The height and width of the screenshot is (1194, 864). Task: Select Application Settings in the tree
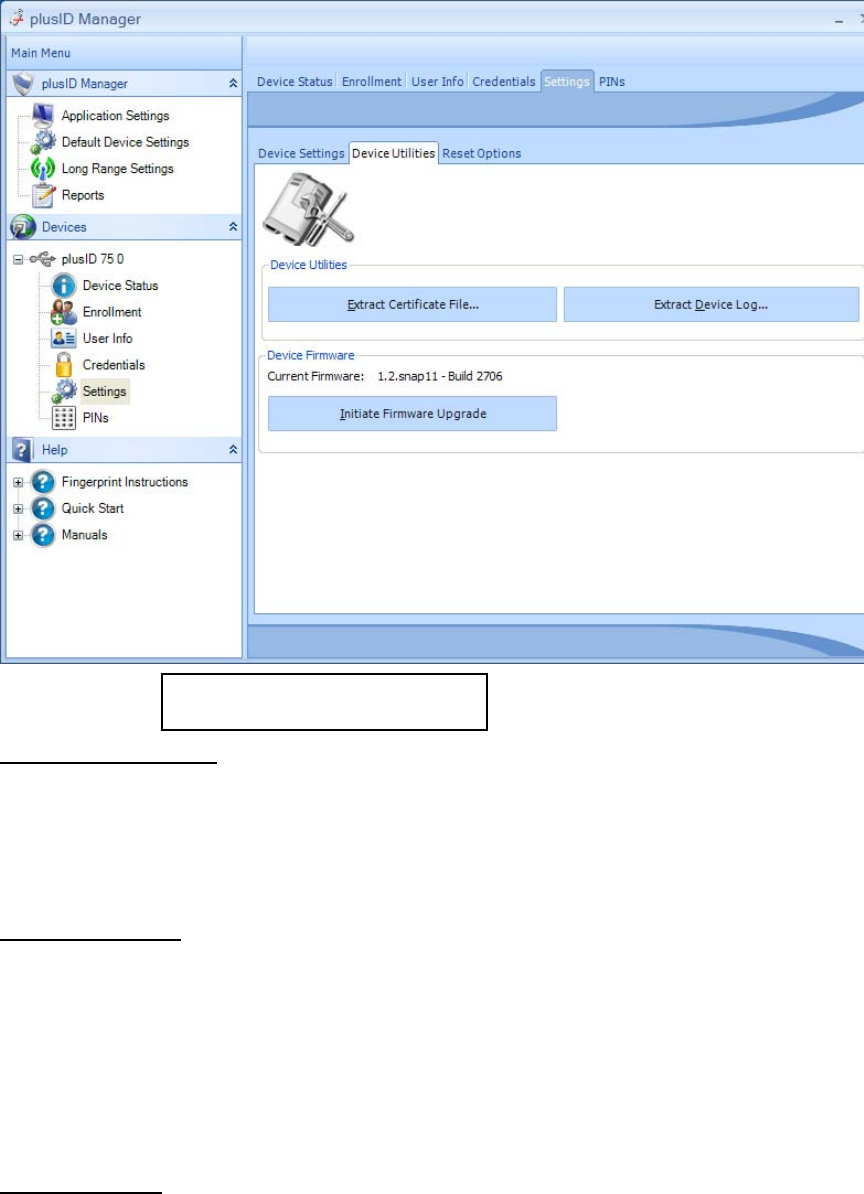point(116,115)
